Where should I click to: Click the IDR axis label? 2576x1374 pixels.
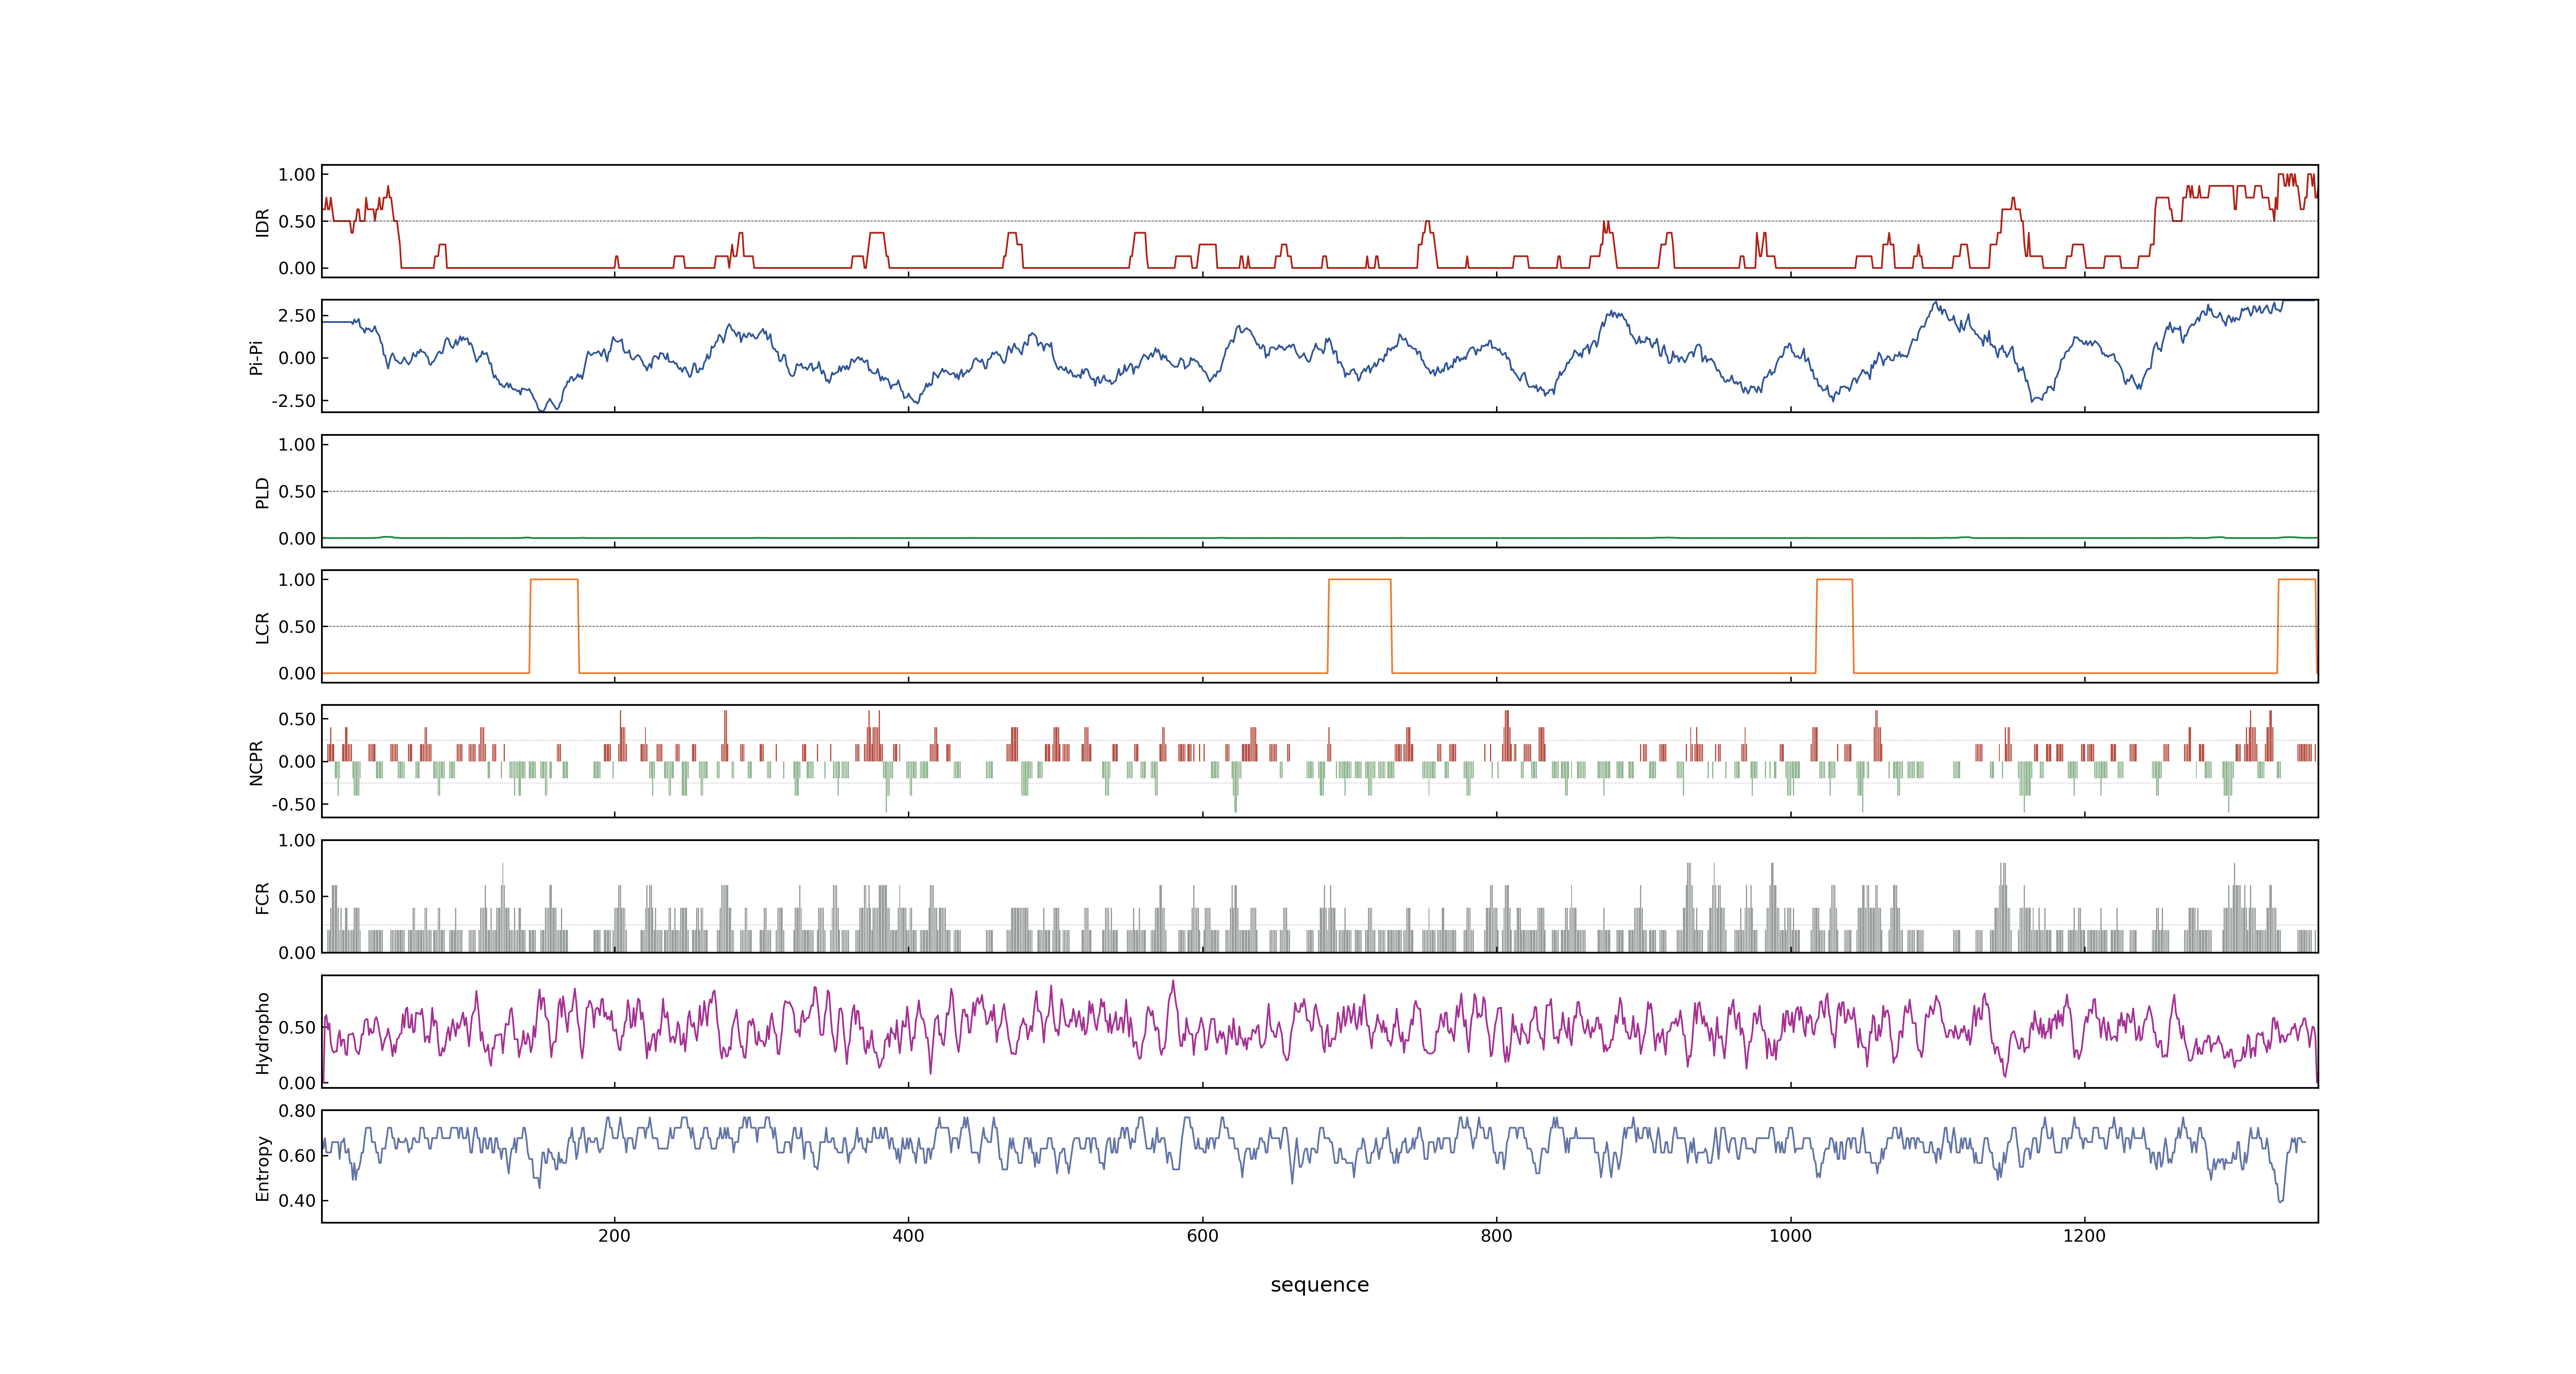(x=262, y=222)
